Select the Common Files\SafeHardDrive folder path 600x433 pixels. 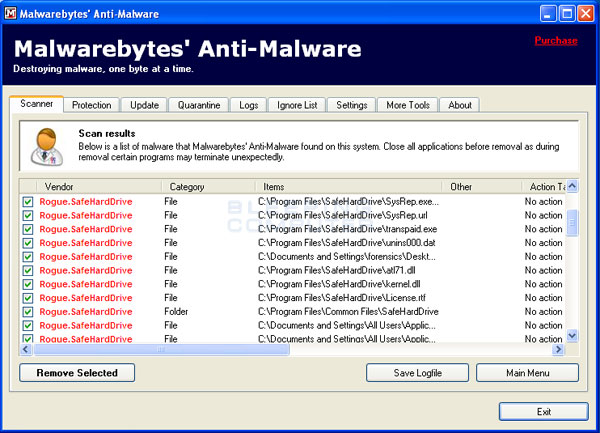pyautogui.click(x=348, y=312)
